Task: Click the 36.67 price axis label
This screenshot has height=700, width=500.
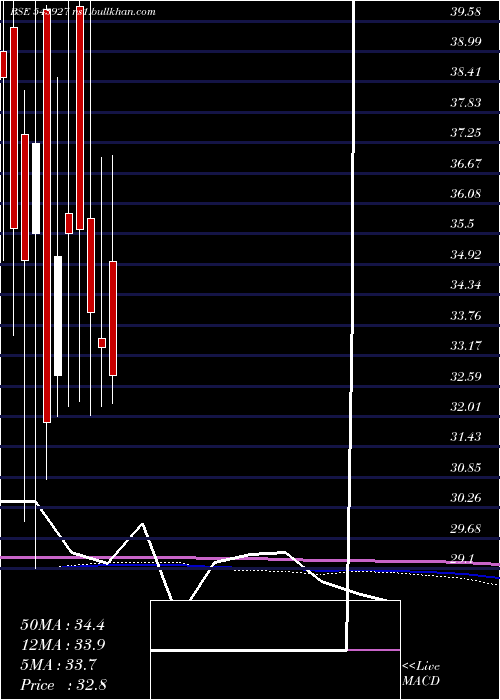Action: (466, 163)
